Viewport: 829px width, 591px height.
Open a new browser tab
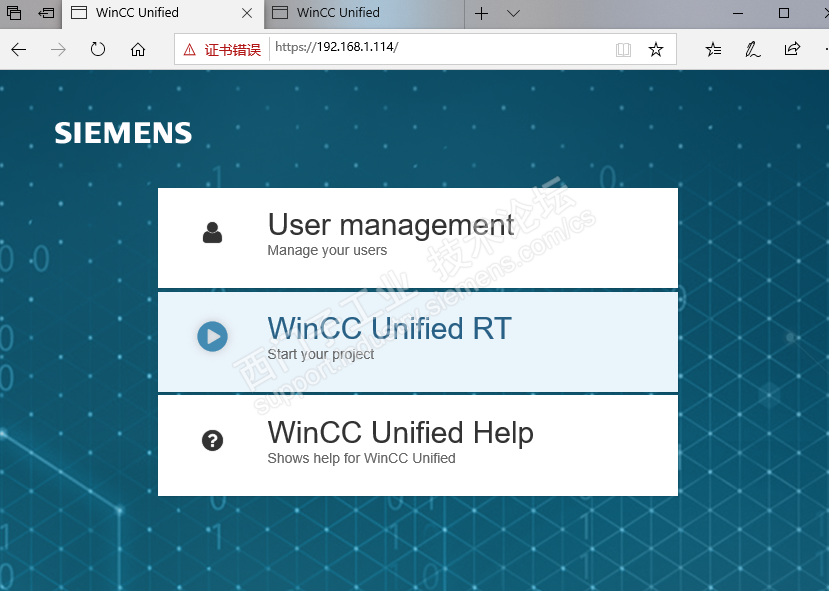coord(481,13)
